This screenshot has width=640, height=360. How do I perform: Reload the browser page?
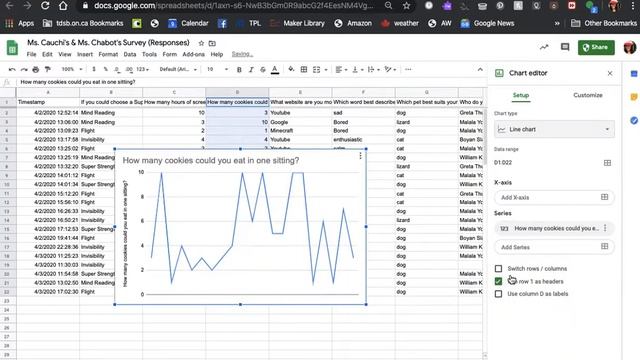coord(45,6)
